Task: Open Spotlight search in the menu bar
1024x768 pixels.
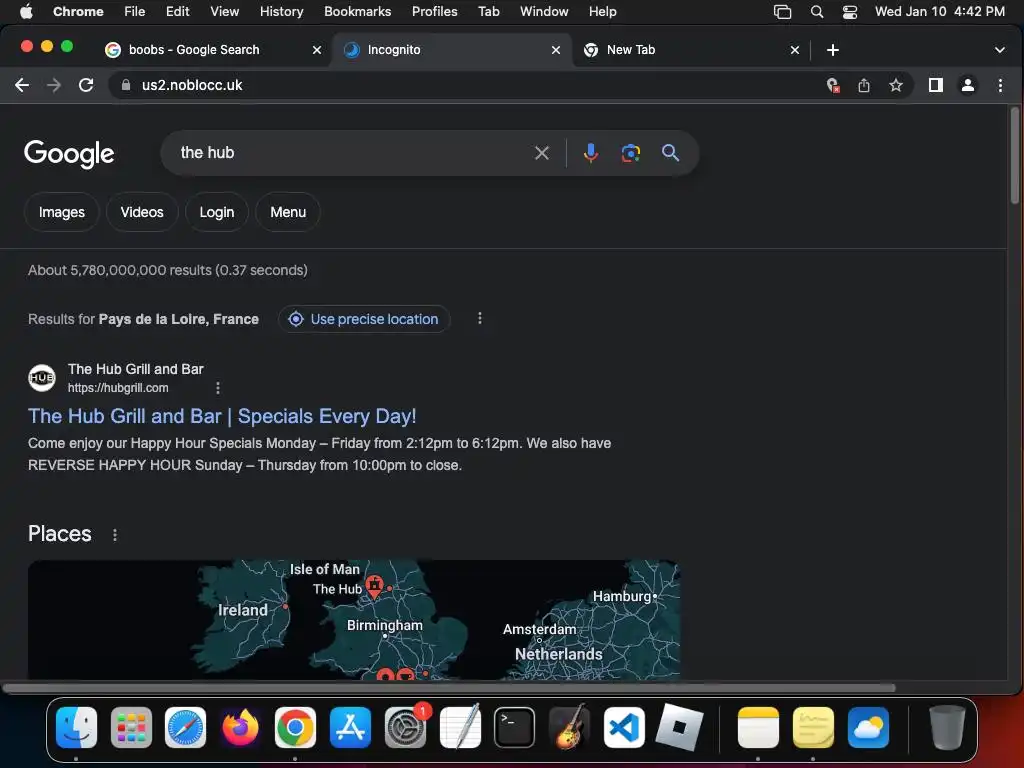Action: [816, 12]
